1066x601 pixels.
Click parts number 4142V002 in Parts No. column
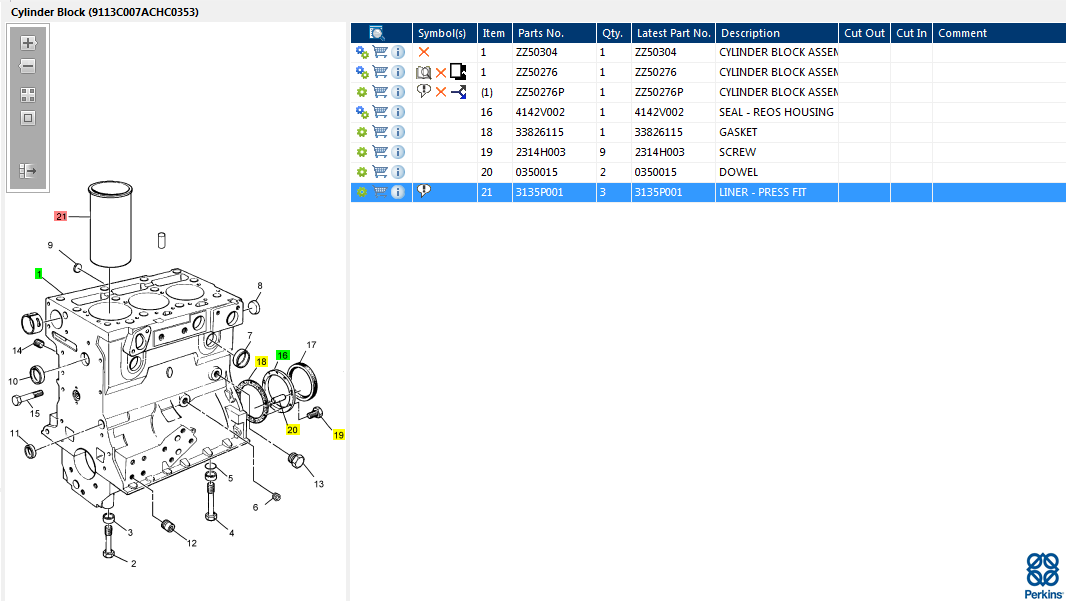[540, 112]
